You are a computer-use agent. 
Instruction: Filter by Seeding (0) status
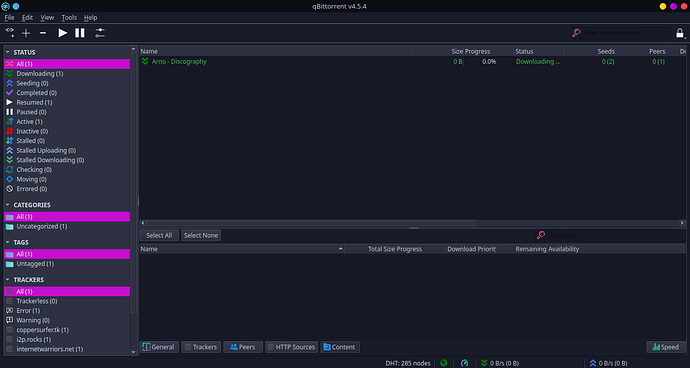tap(67, 83)
